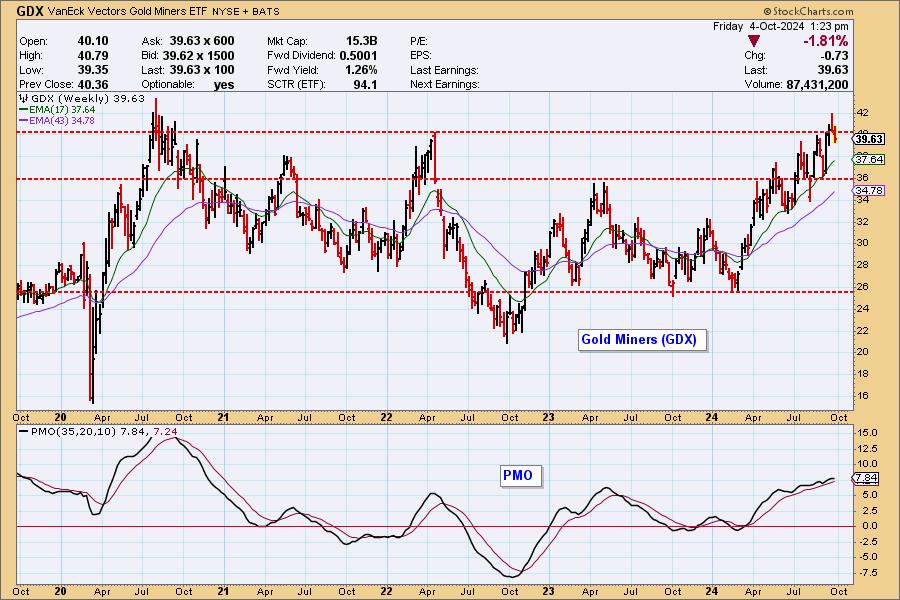Viewport: 900px width, 600px height.
Task: Click the 'GDX (Weekly) 39.63' legend text
Action: [88, 98]
